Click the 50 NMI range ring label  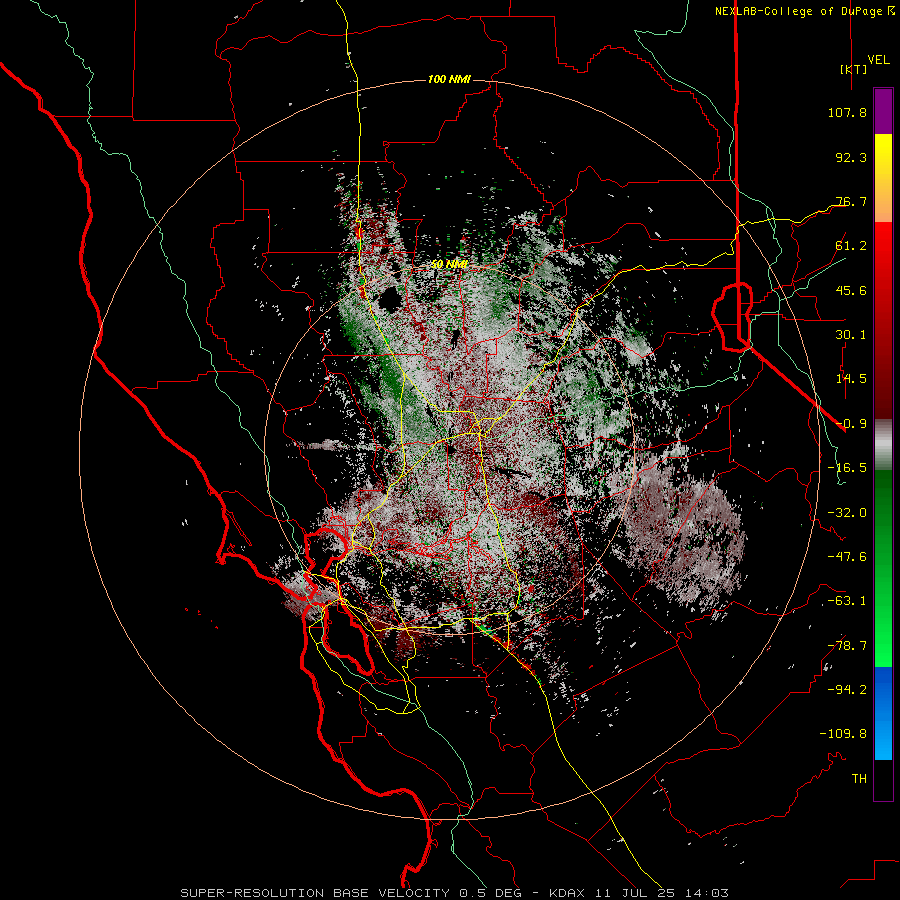click(x=449, y=265)
